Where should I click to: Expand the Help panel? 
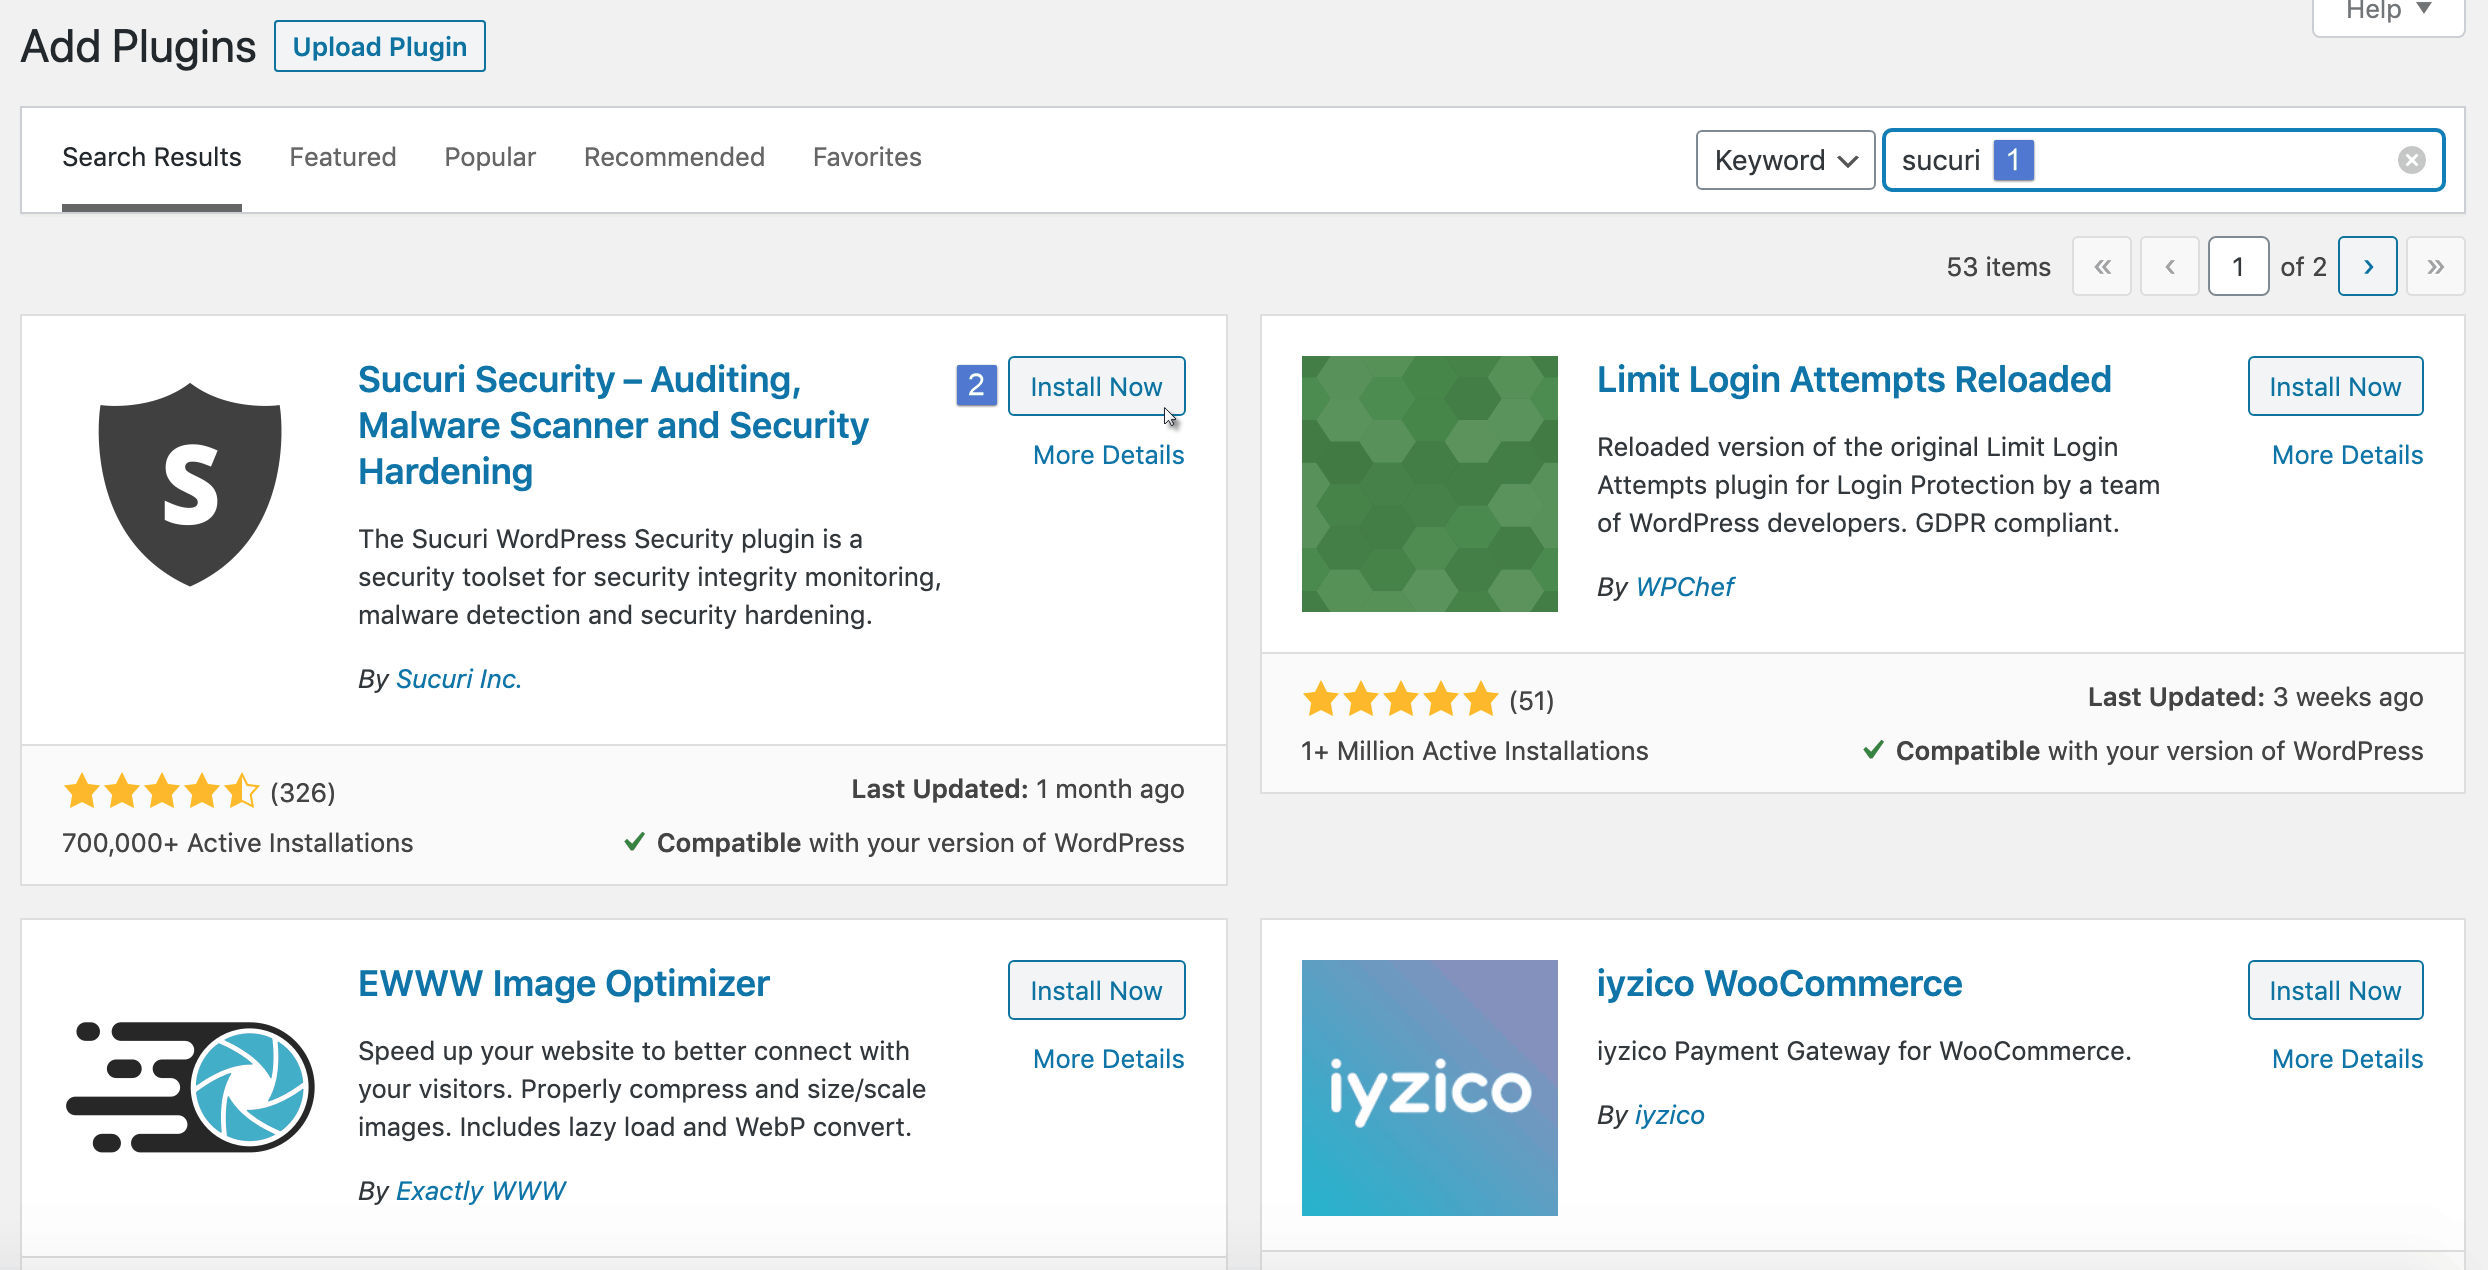(2389, 12)
